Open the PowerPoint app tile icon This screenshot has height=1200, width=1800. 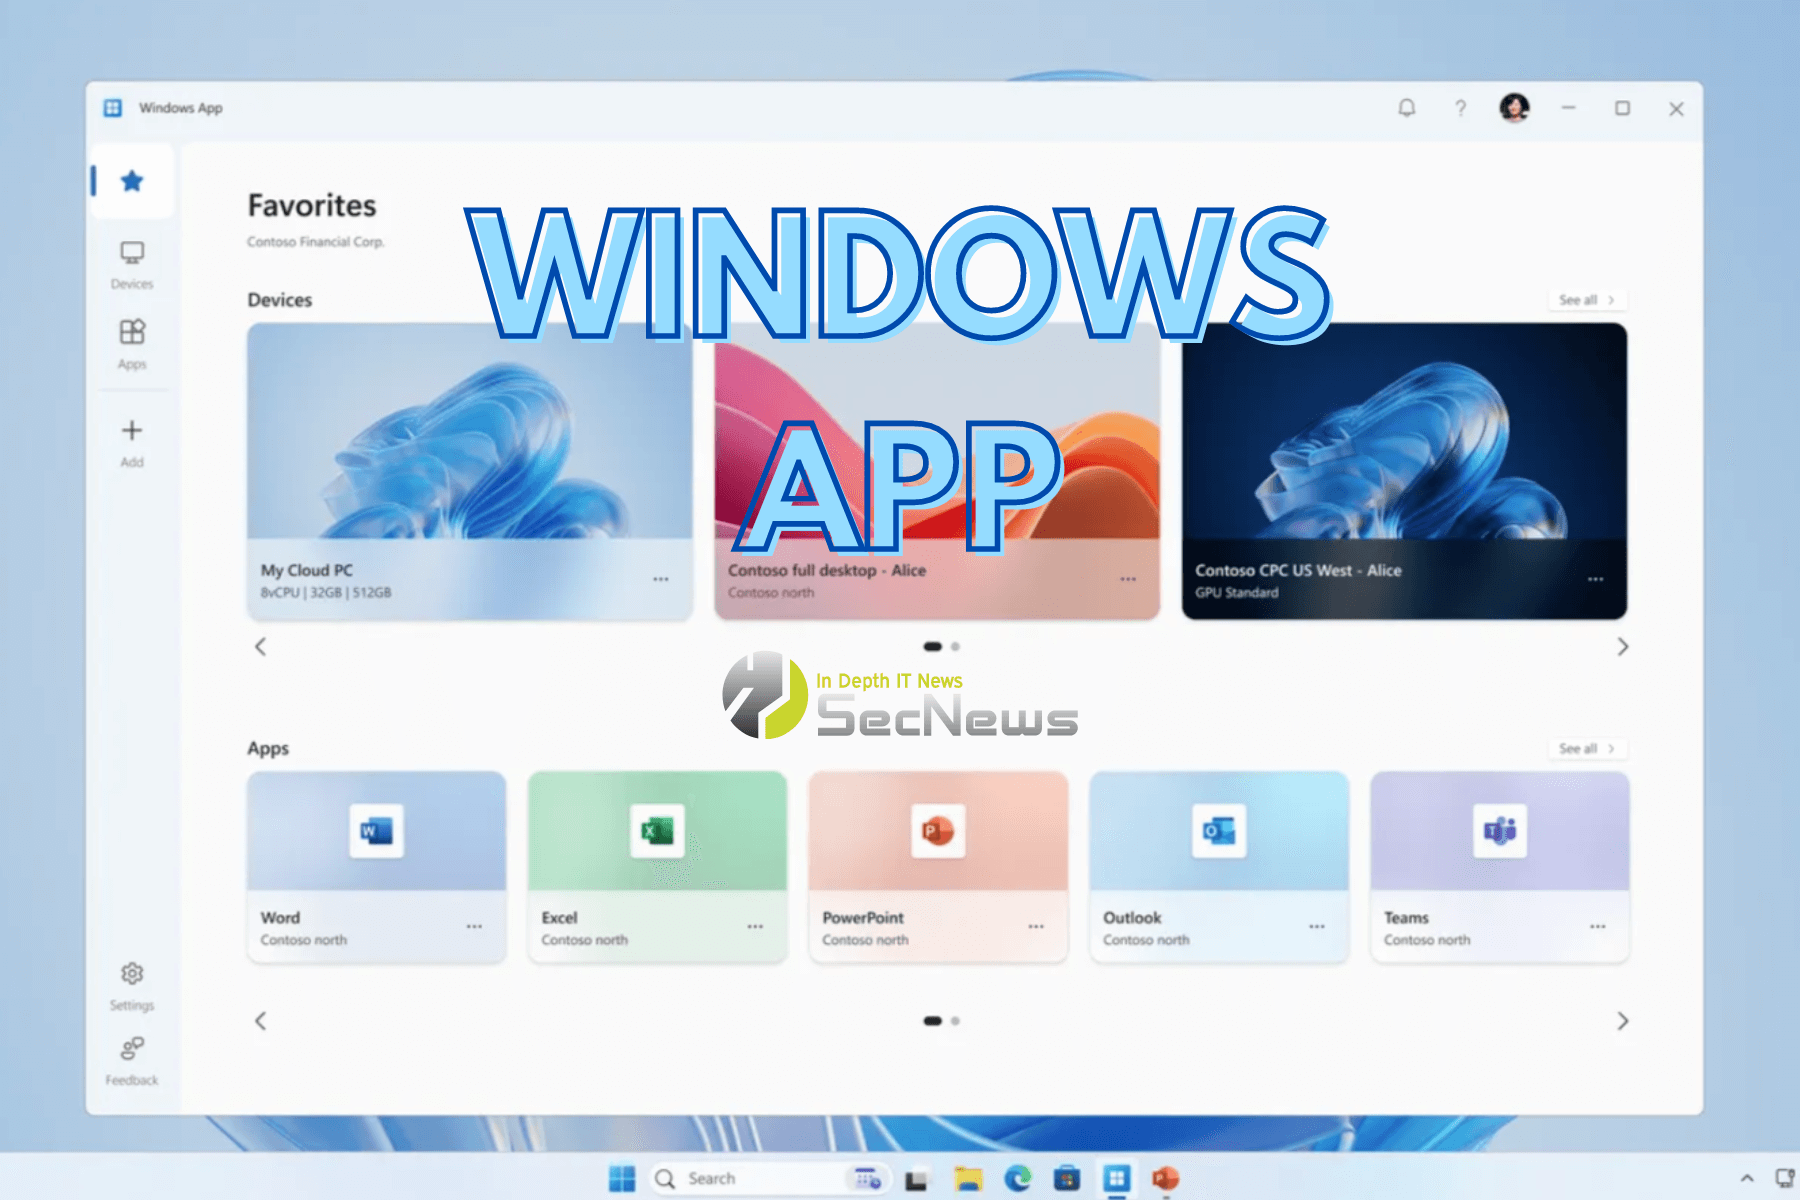pos(938,831)
